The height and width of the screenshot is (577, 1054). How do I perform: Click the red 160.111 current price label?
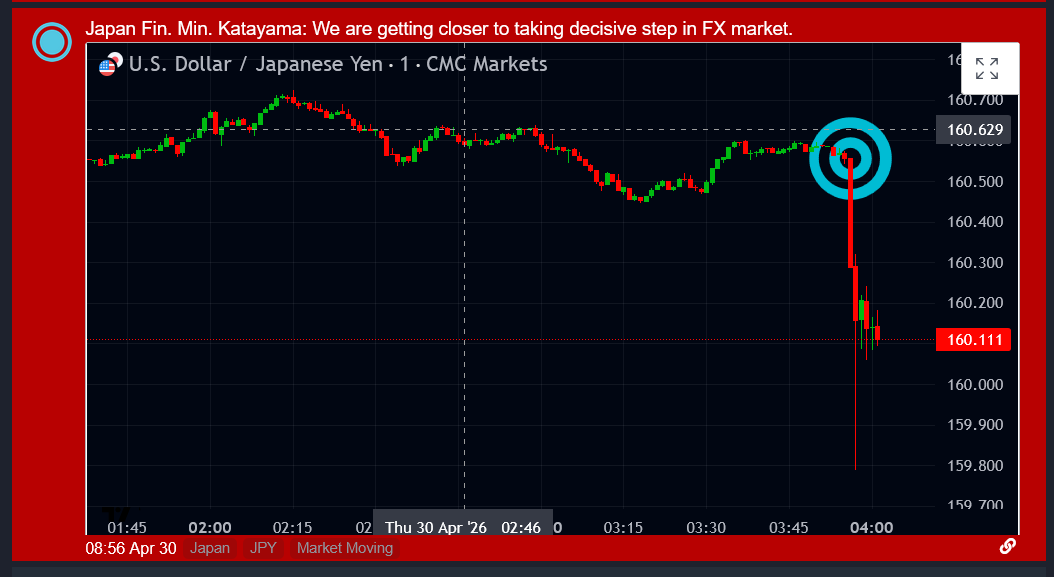point(973,340)
